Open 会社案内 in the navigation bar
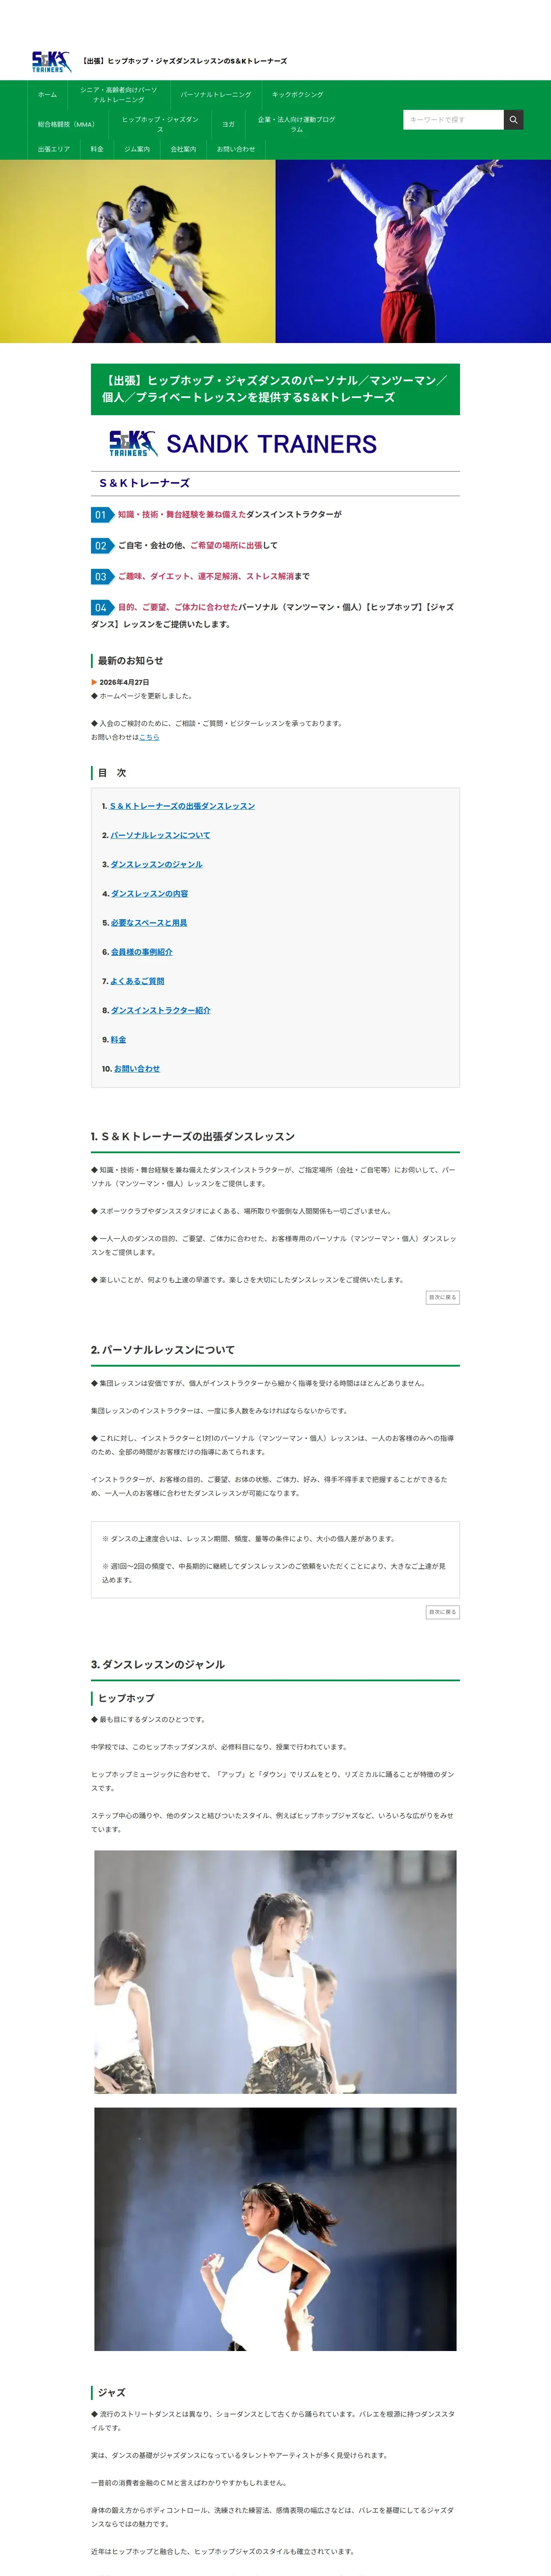 183,149
